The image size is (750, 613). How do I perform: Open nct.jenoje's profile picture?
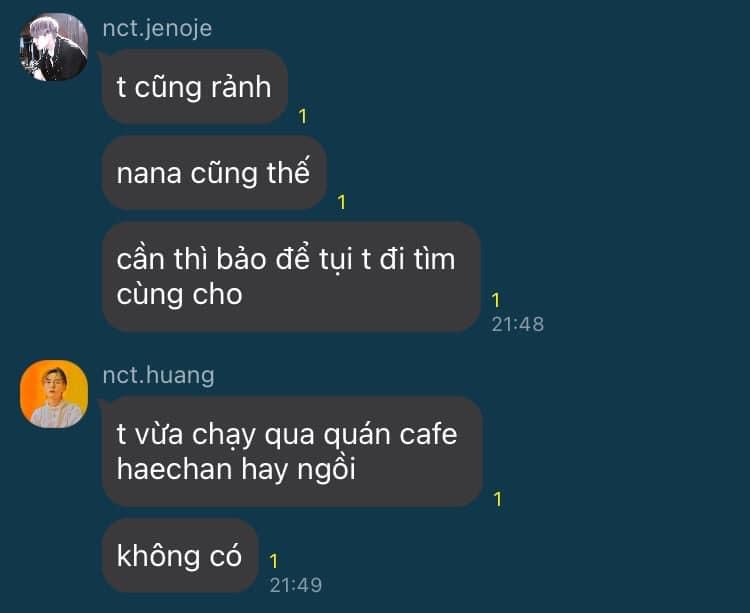click(x=54, y=47)
